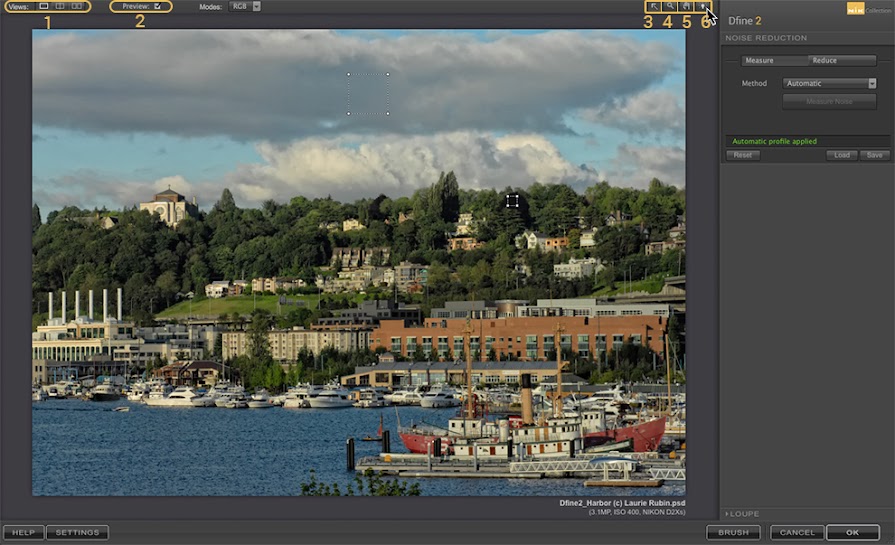Toggle the Preview checkbox

pos(157,6)
